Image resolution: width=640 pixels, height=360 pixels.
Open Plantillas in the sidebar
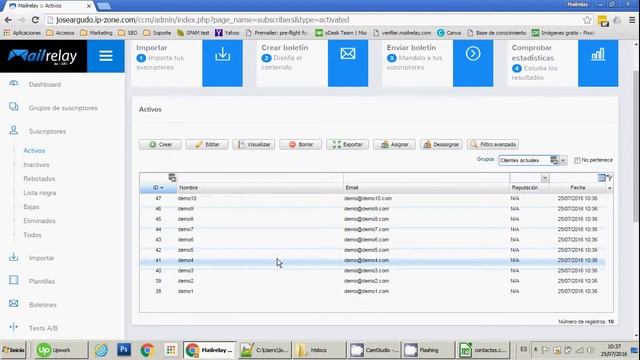click(x=42, y=281)
